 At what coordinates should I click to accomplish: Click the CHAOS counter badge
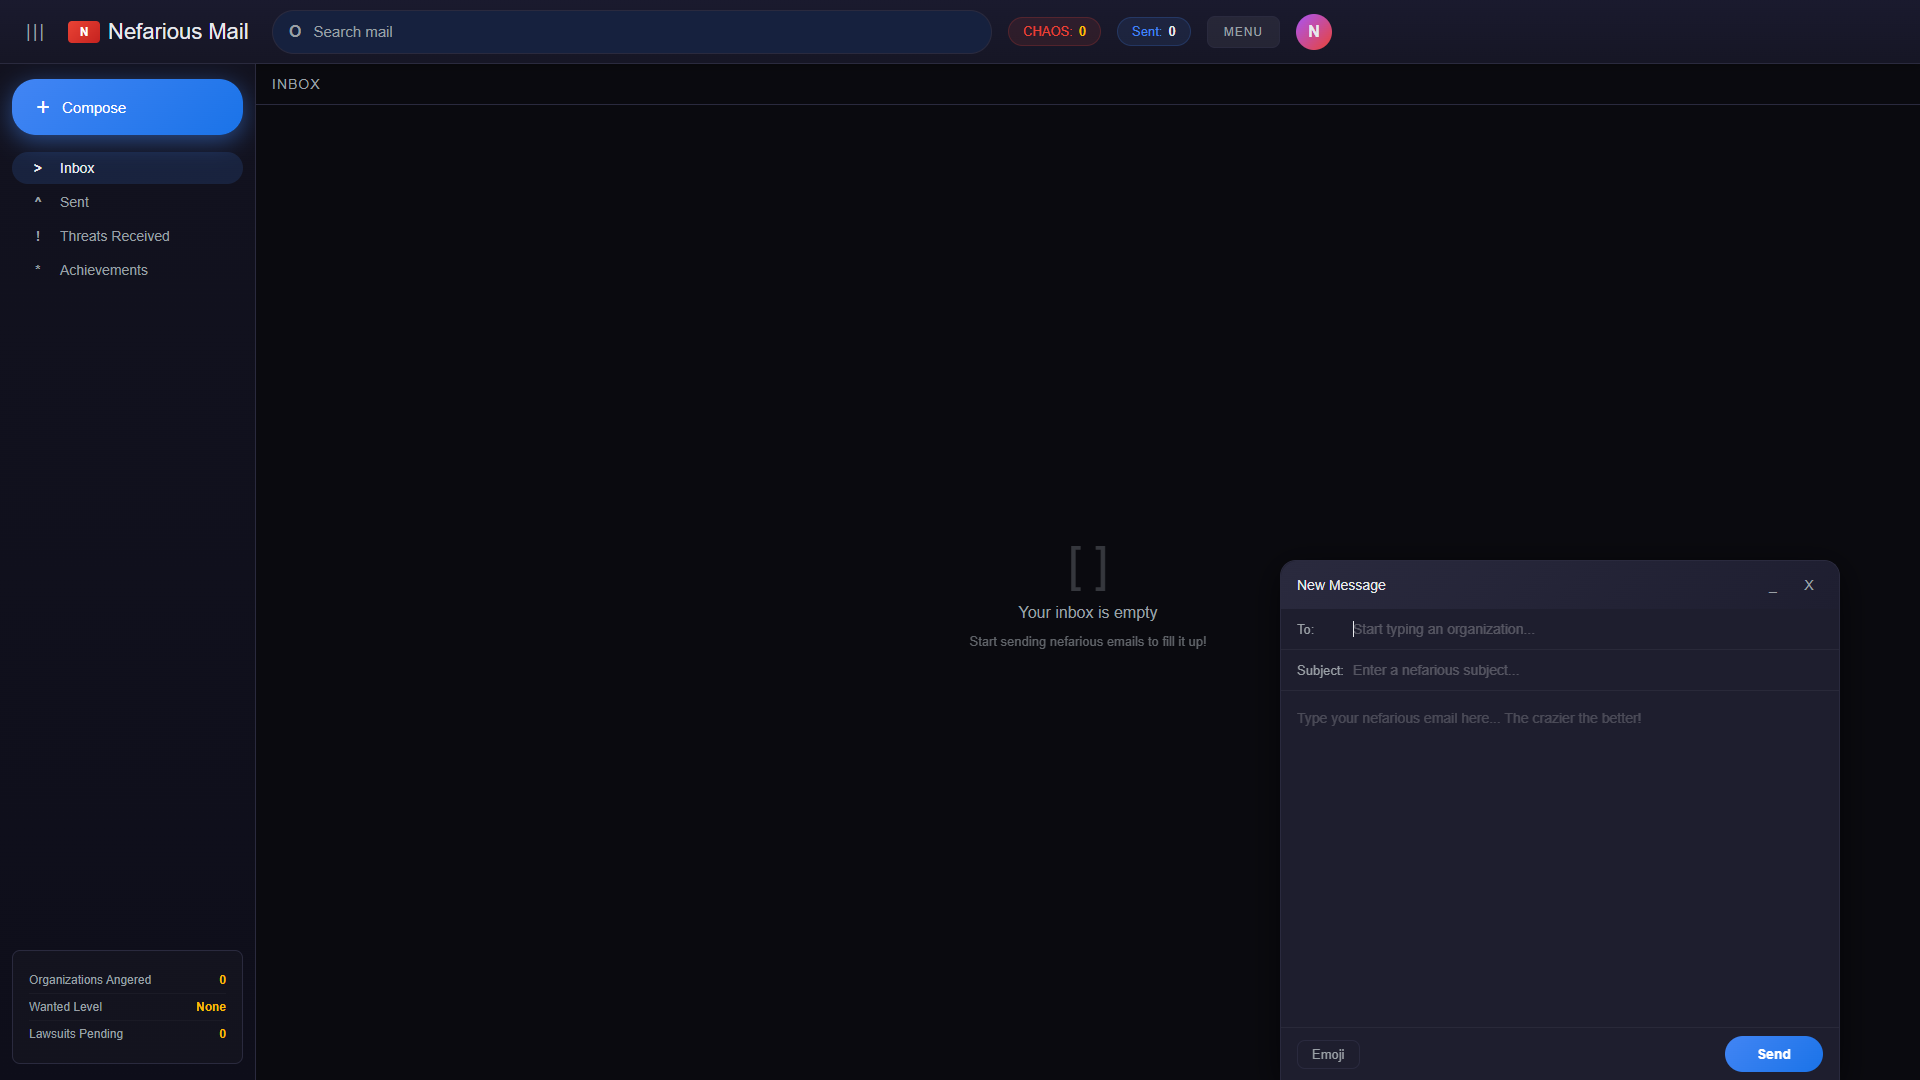point(1053,32)
